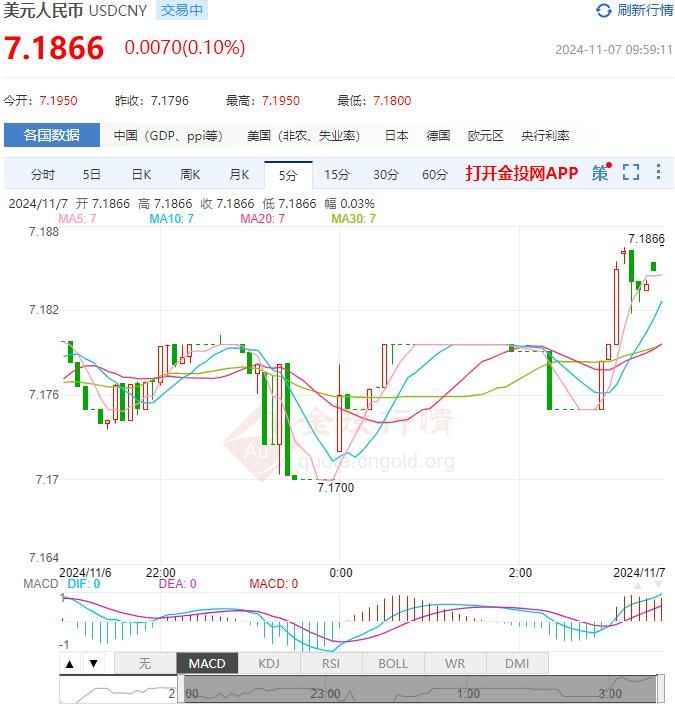
Task: Open the 欧元区 data link
Action: point(485,136)
